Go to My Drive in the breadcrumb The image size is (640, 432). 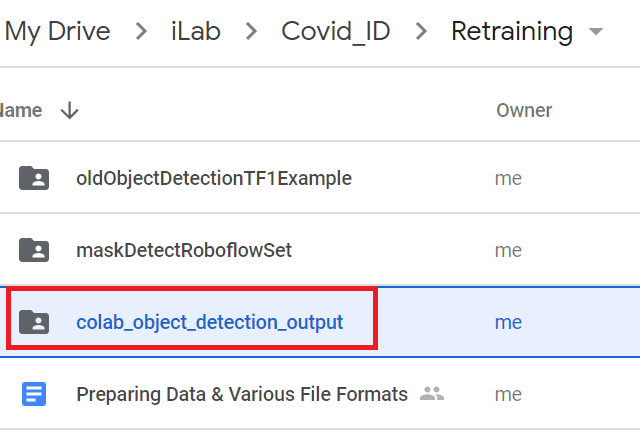[x=56, y=32]
